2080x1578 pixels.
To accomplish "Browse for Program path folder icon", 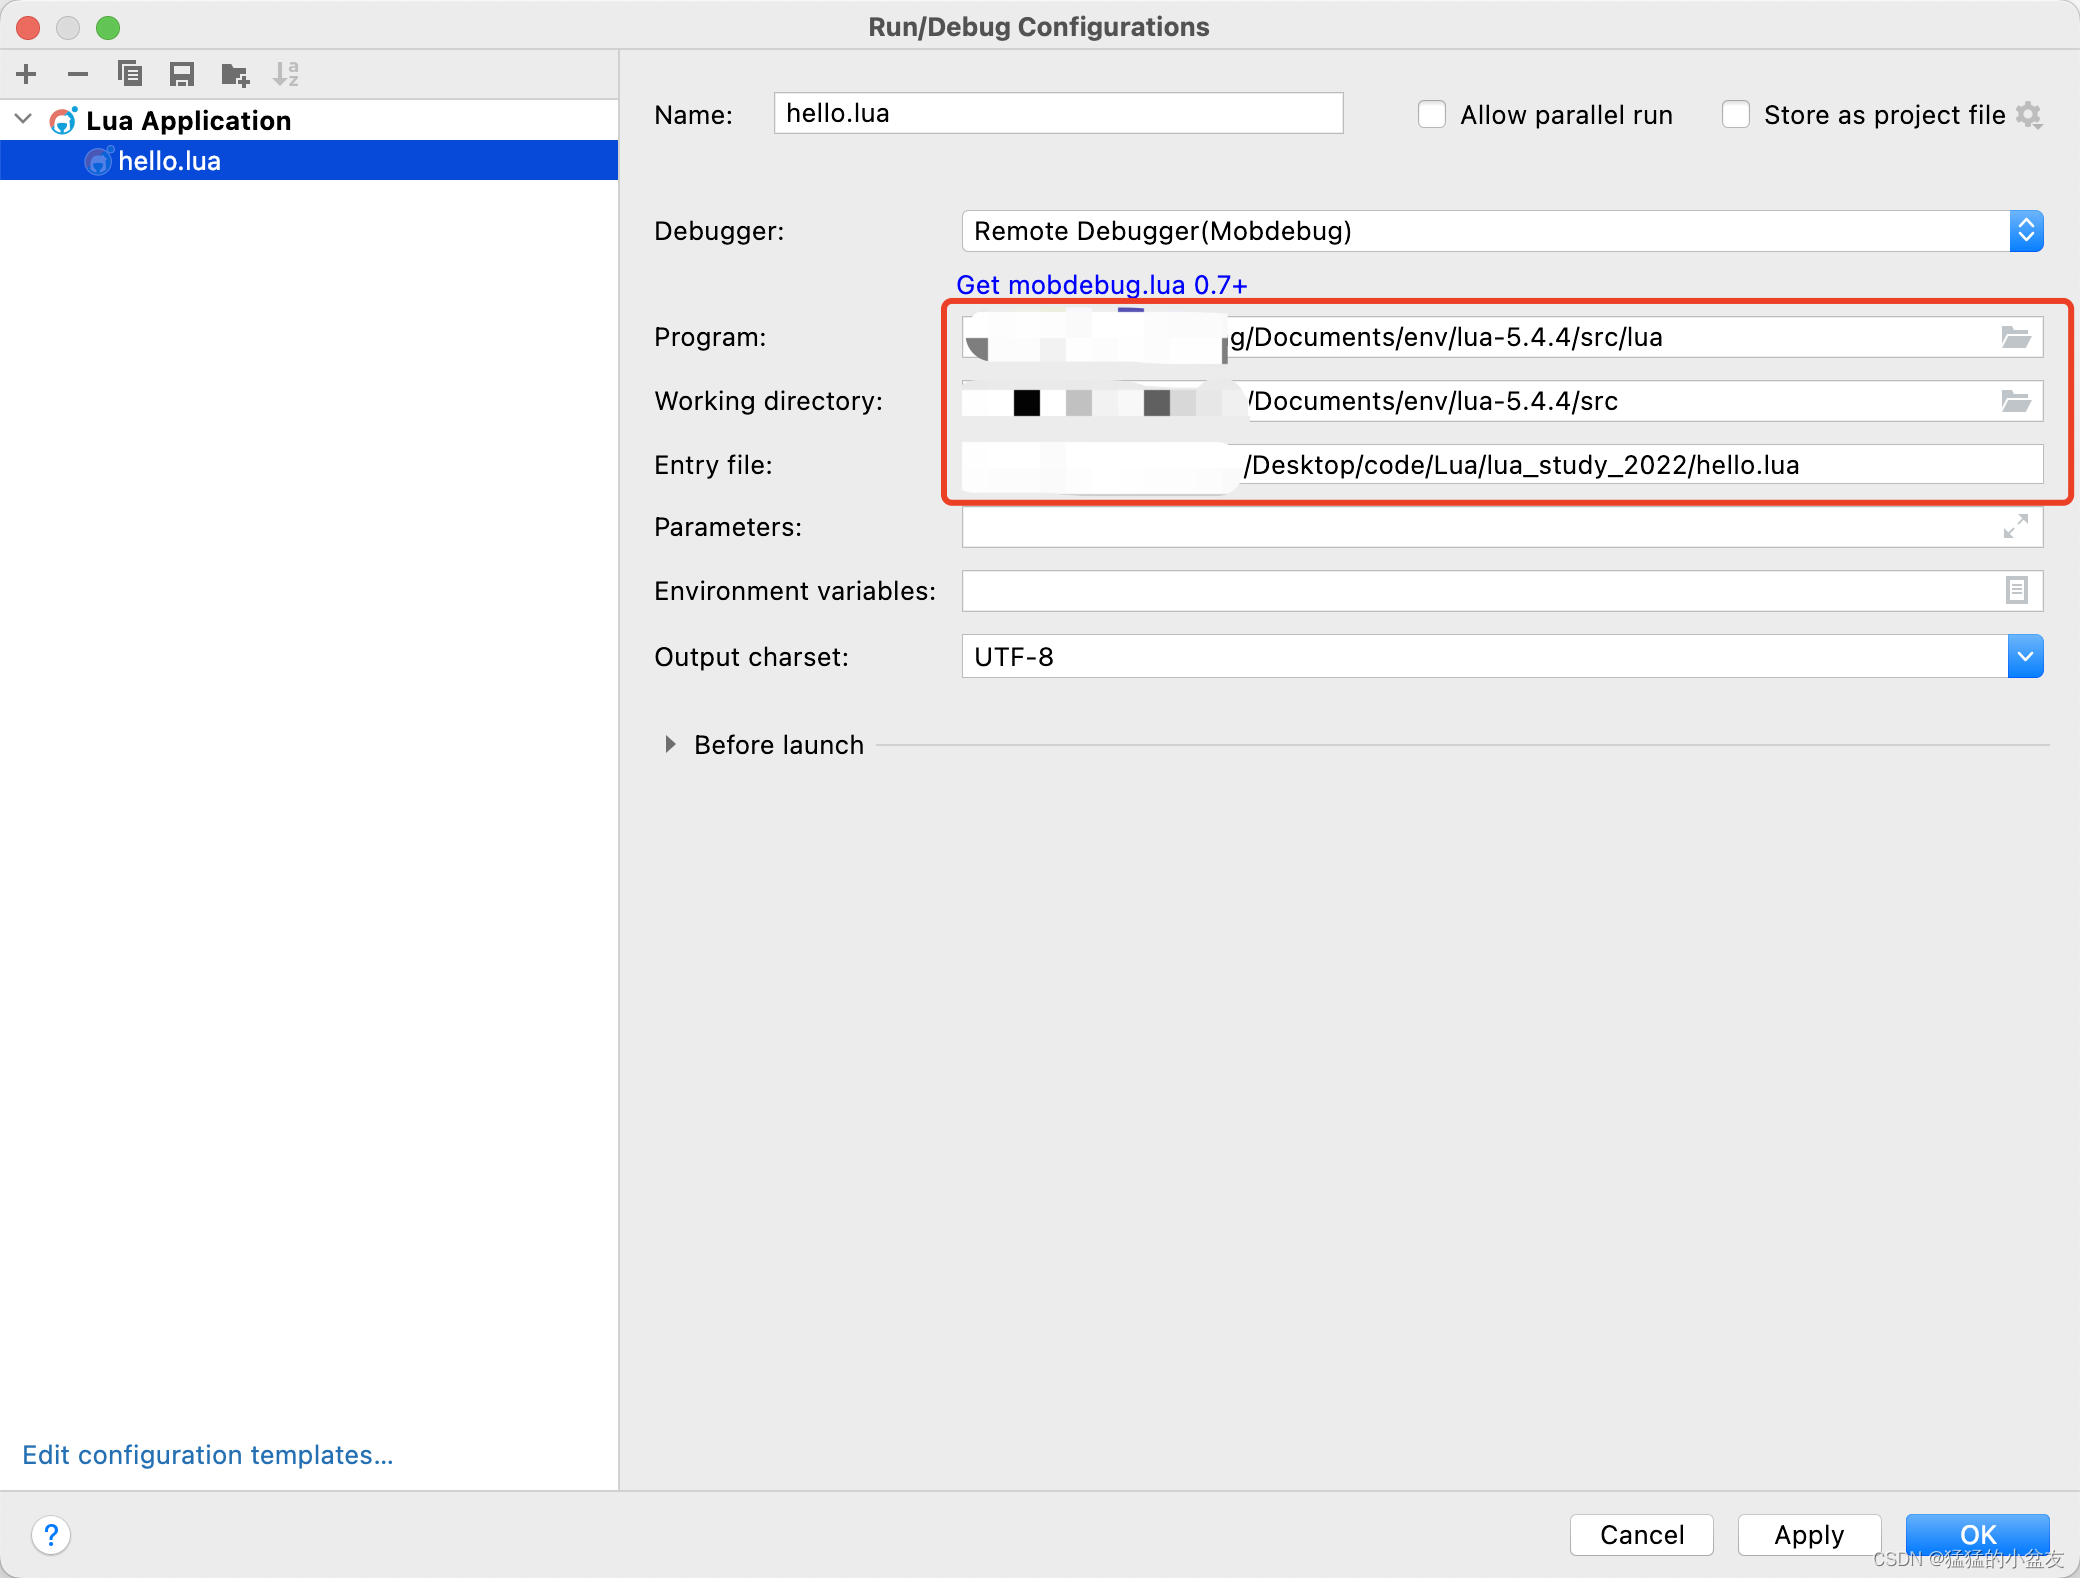I will pos(2015,338).
